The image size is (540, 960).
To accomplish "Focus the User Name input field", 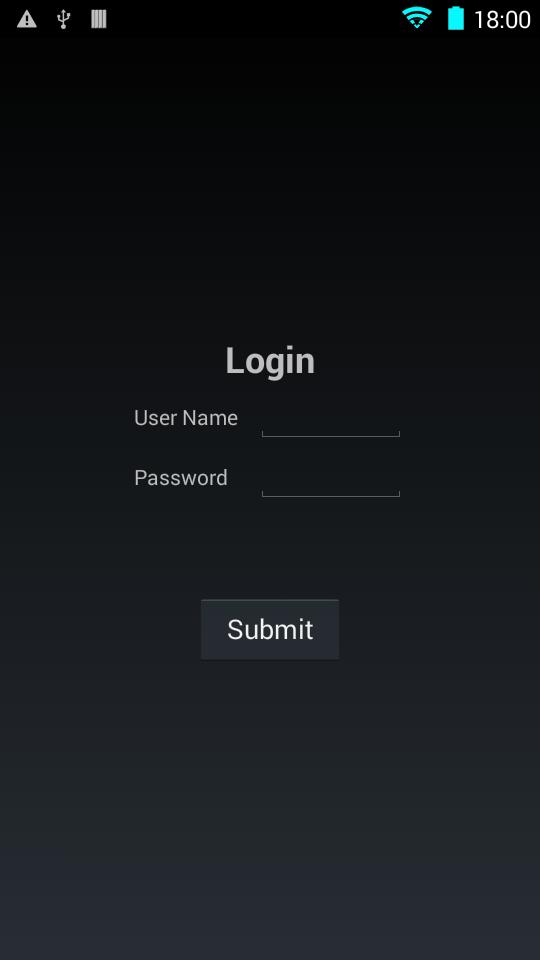I will (331, 420).
